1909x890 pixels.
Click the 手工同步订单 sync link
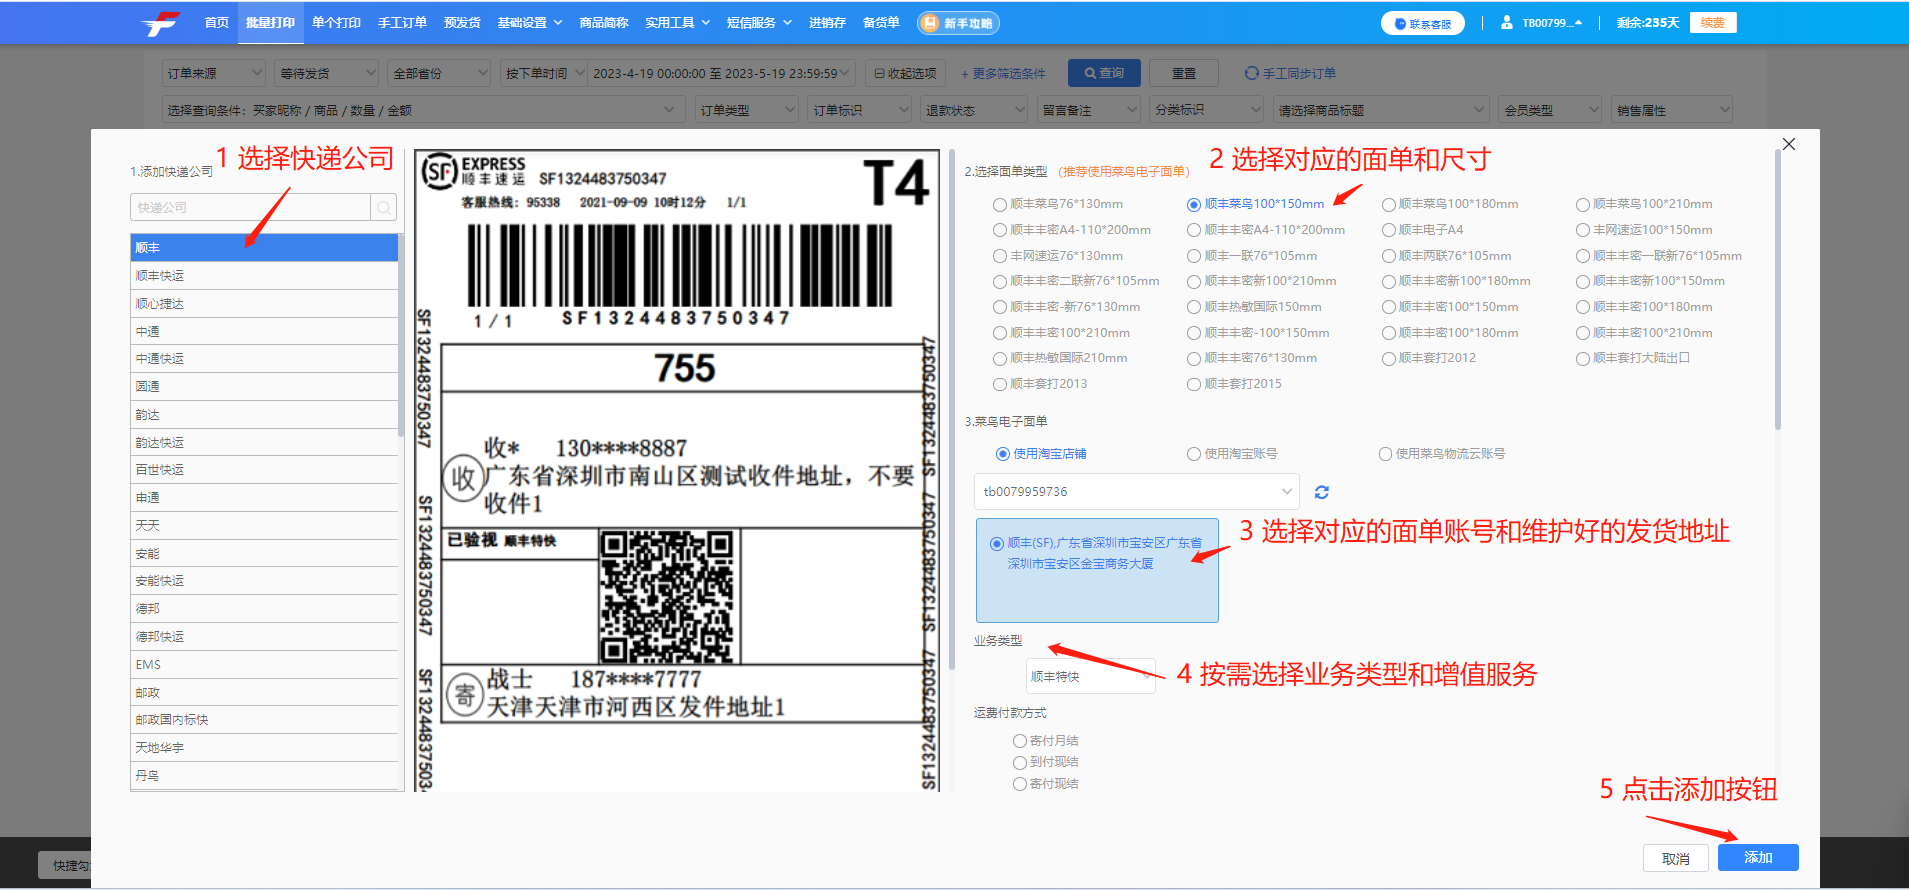pos(1290,73)
